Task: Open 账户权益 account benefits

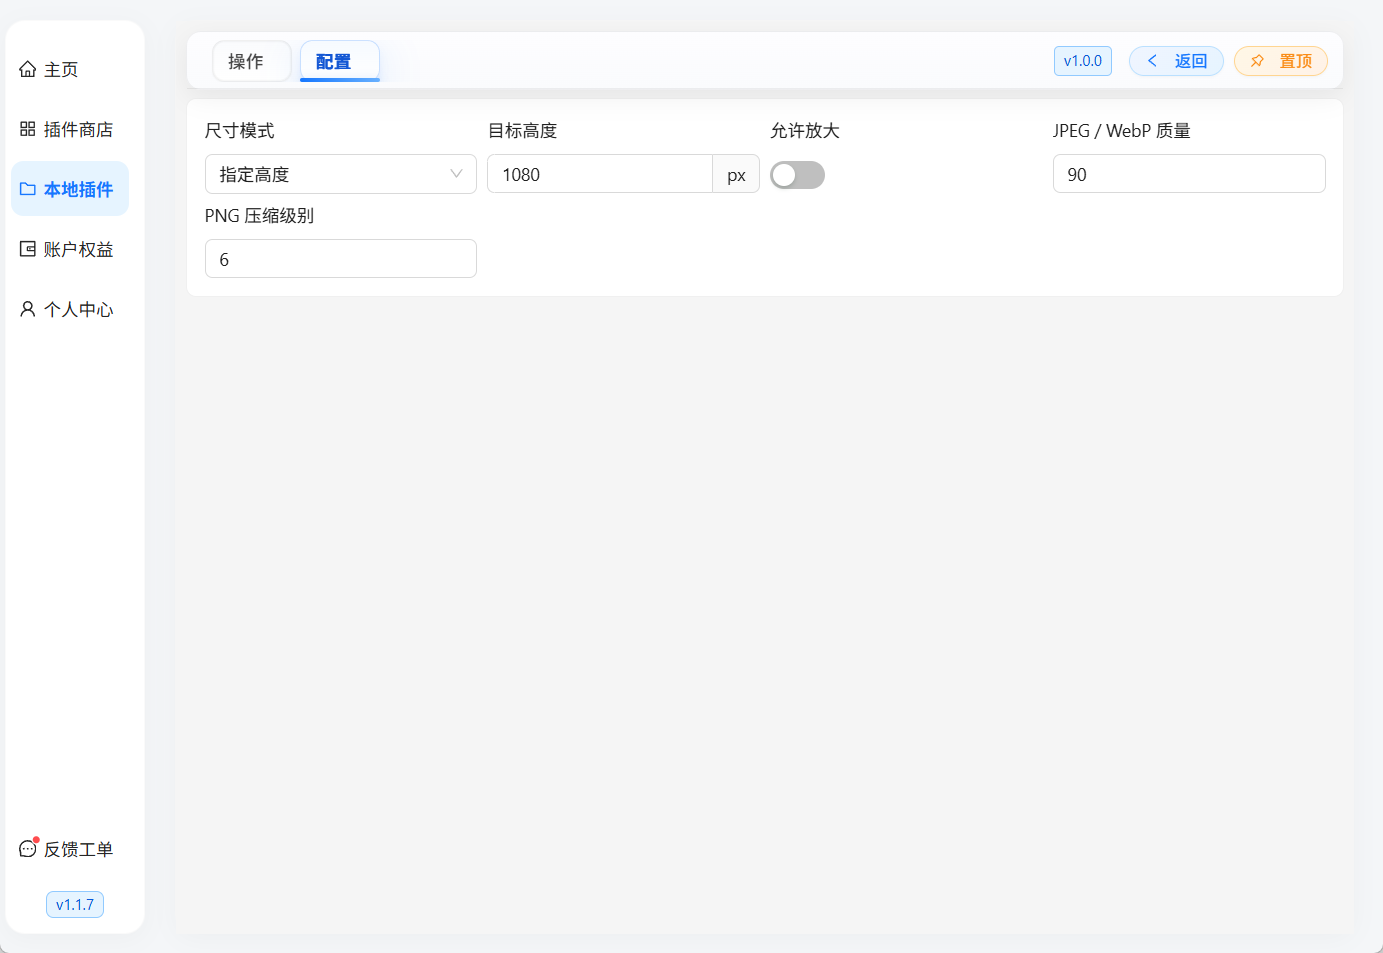Action: tap(69, 249)
